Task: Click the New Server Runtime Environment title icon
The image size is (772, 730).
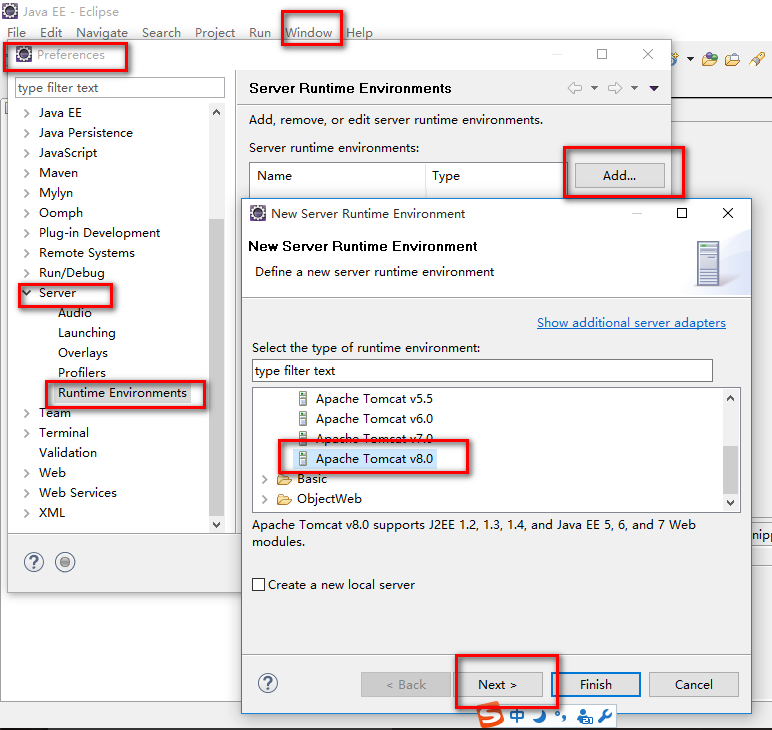Action: (258, 213)
